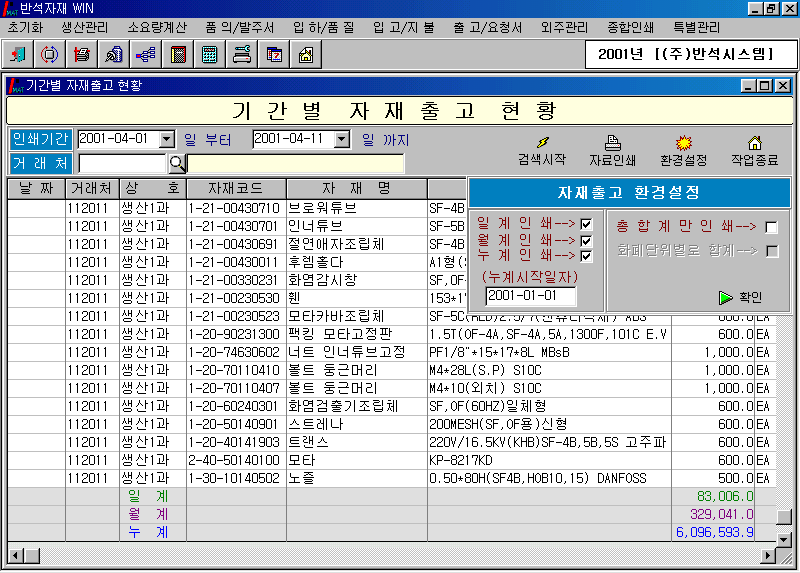Open the 종합인쇄 menu
This screenshot has width=800, height=573.
click(x=631, y=27)
